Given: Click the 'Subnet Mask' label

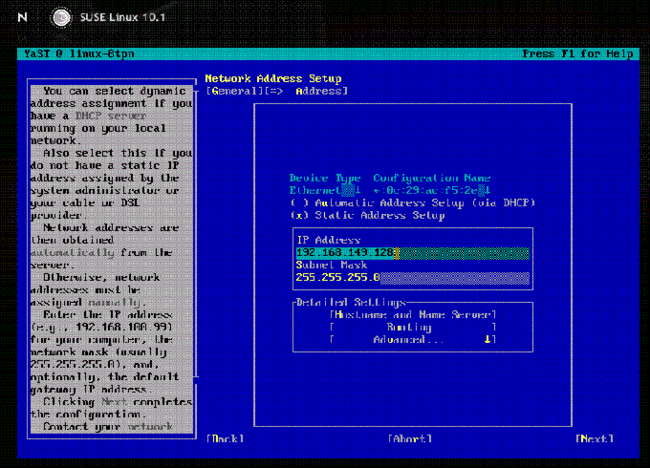Looking at the screenshot, I should click(331, 265).
